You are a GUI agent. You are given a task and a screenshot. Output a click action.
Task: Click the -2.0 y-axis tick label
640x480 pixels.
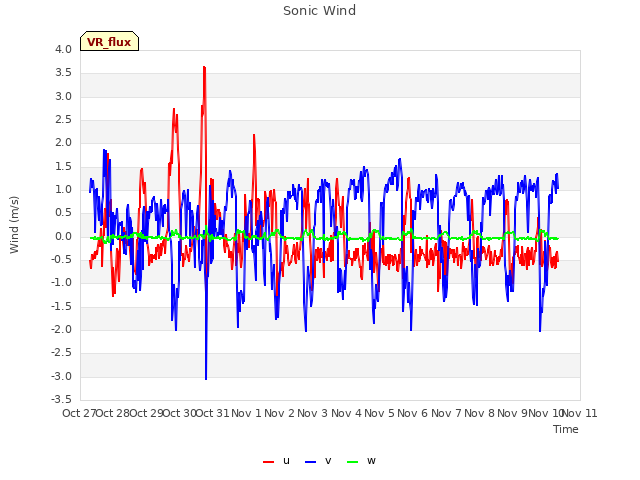coord(61,329)
